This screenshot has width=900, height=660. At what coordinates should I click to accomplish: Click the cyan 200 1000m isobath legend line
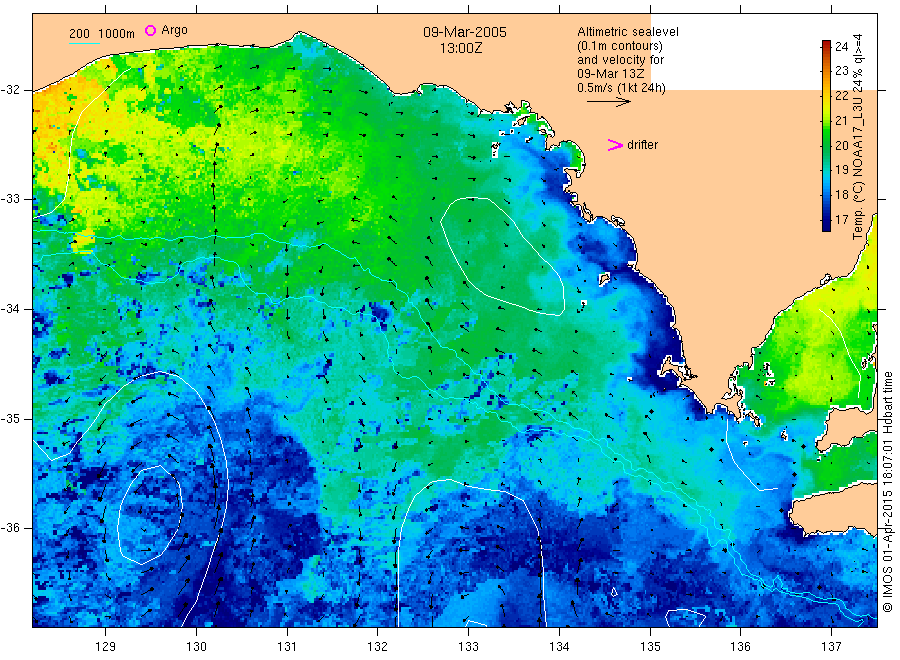84,43
